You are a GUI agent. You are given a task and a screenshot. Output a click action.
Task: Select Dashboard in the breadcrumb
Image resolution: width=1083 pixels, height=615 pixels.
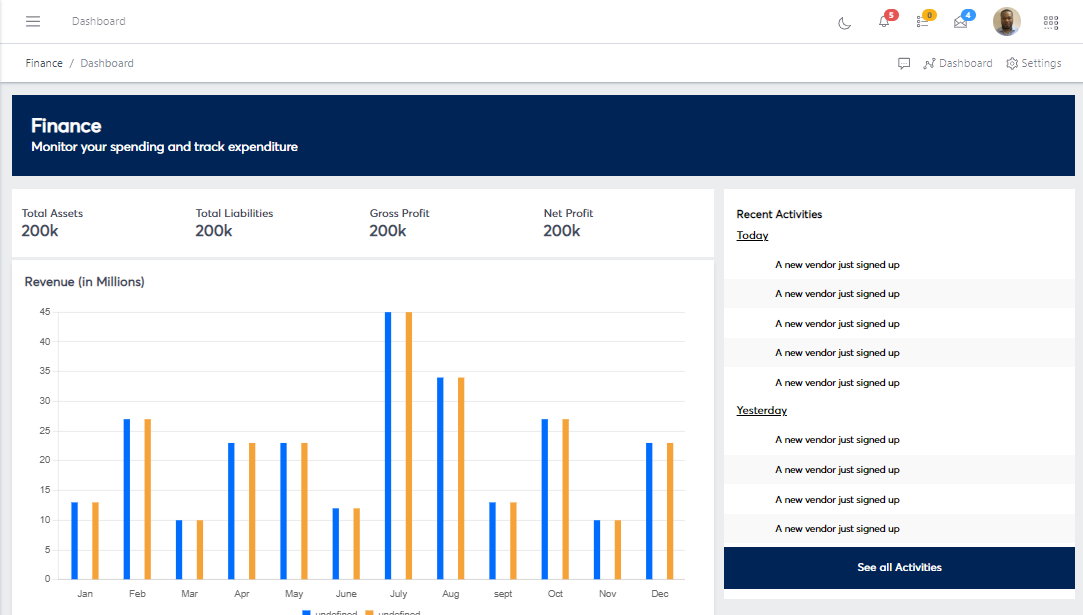pos(107,63)
